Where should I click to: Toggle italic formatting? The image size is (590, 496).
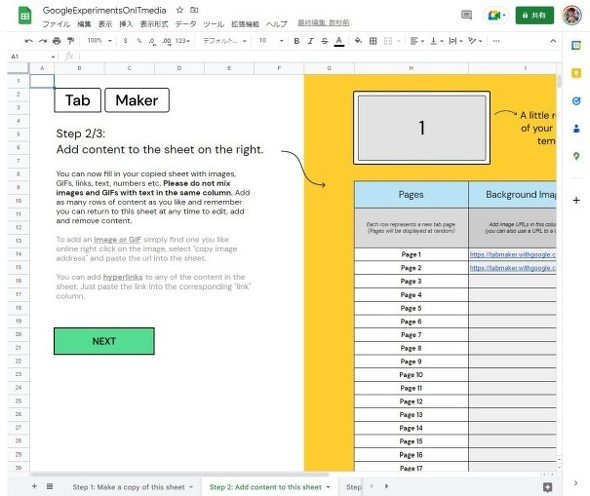(310, 41)
